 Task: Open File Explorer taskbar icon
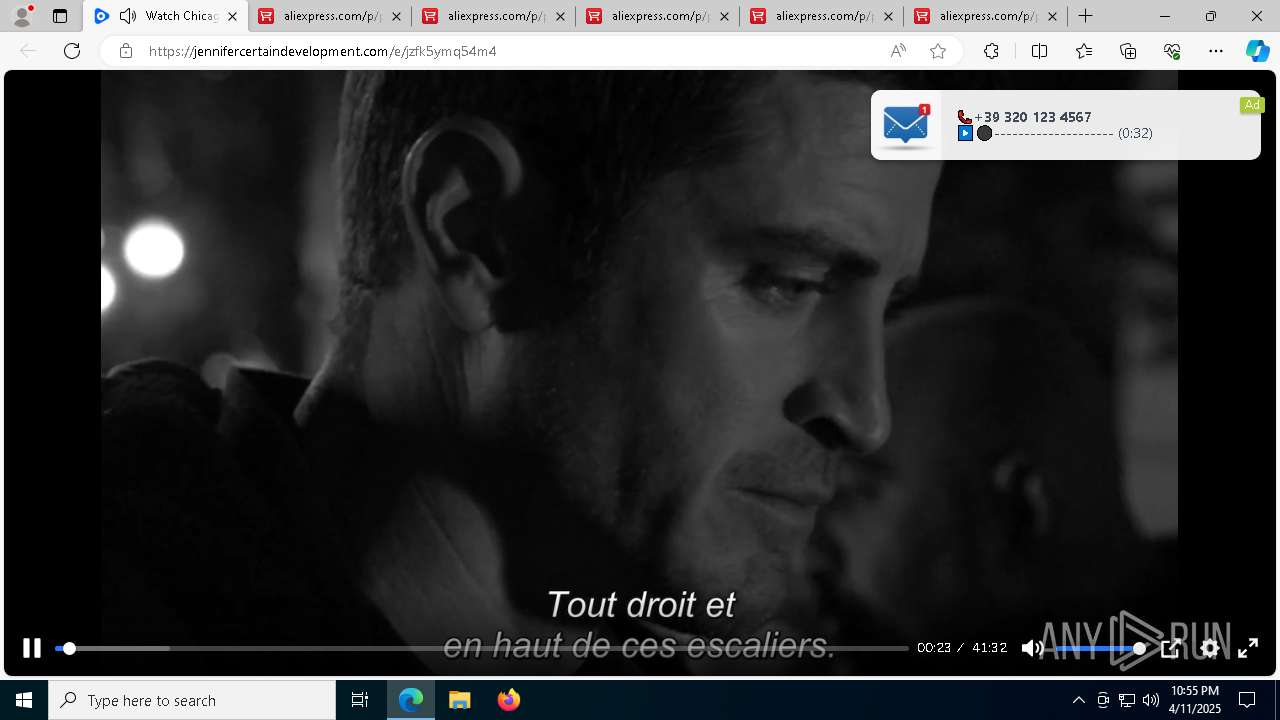(x=459, y=700)
